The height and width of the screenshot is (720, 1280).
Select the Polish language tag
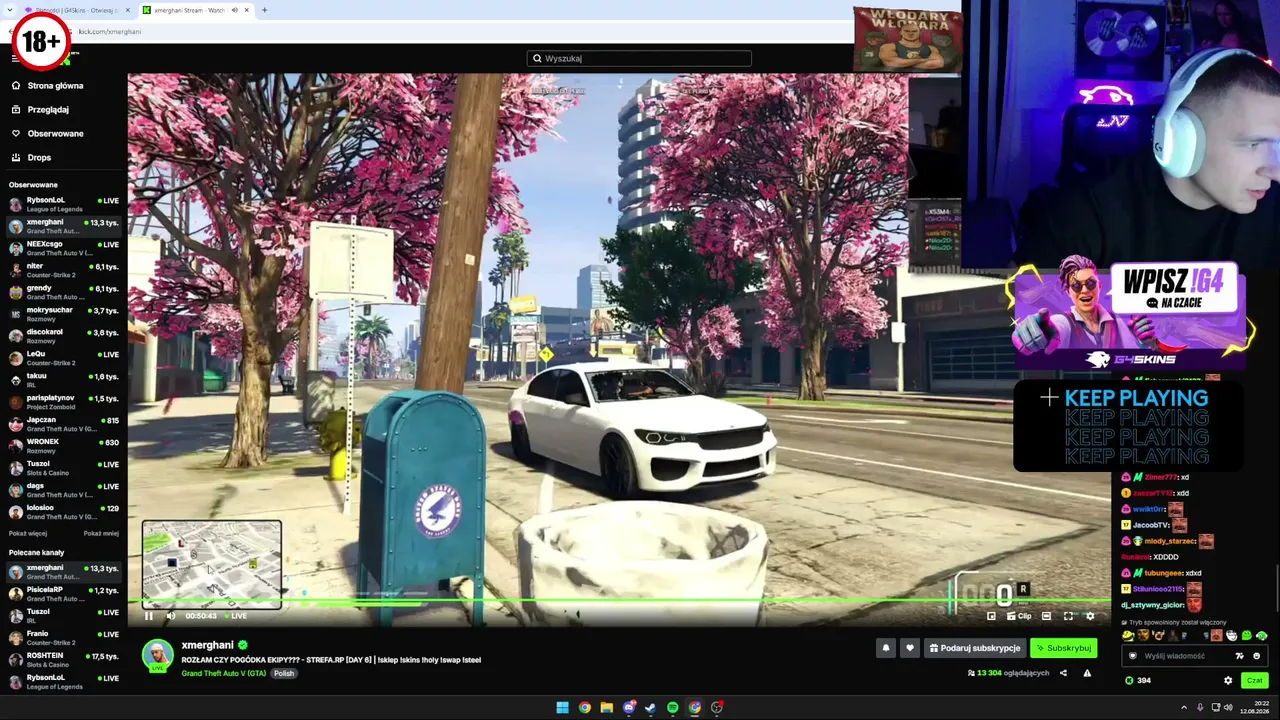[284, 673]
